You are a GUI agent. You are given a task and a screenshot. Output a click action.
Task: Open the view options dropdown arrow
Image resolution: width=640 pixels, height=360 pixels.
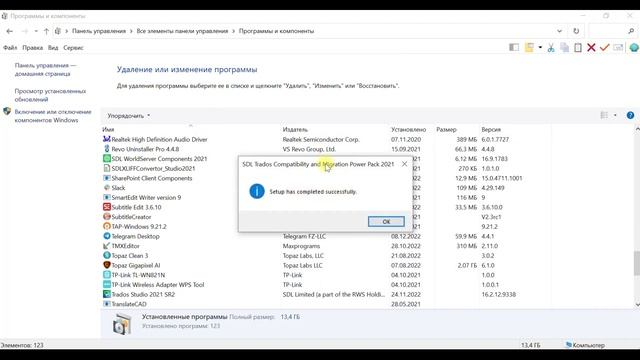(615, 116)
